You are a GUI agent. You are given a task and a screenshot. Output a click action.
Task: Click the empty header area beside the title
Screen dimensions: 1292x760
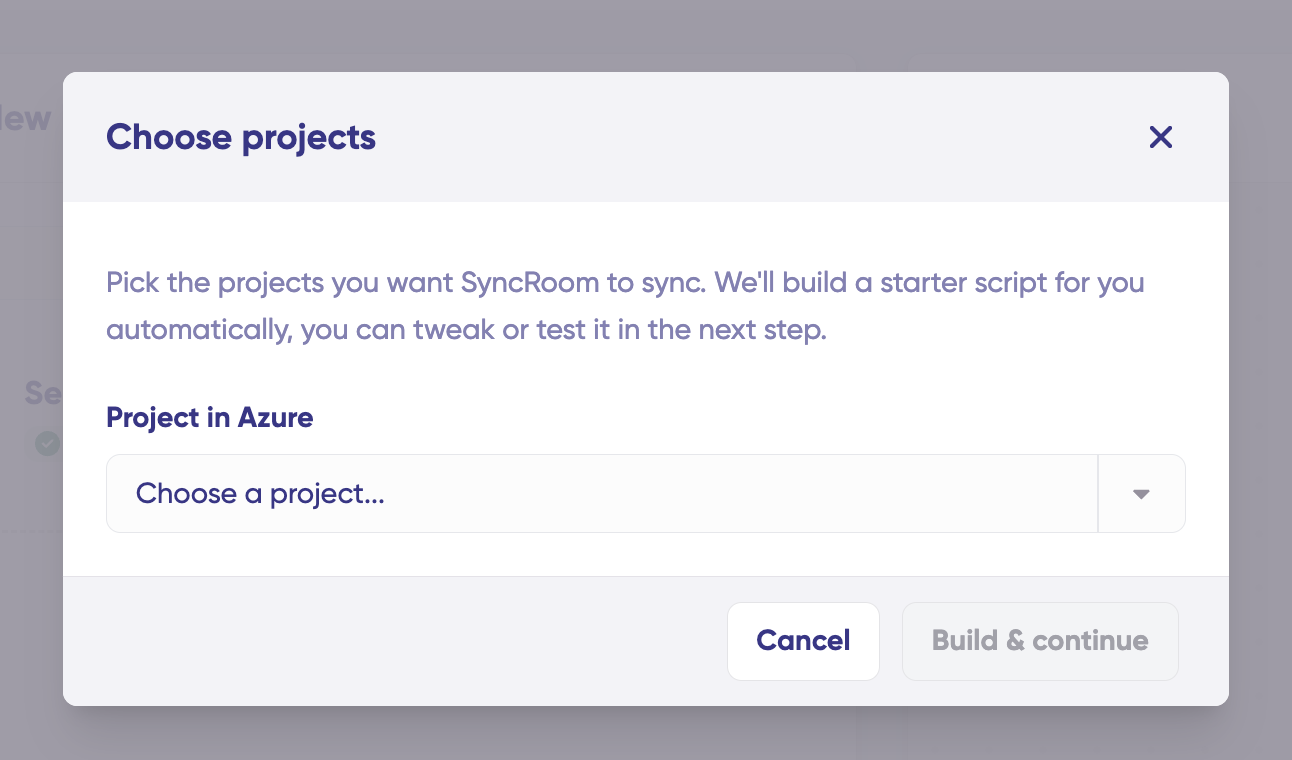[750, 137]
